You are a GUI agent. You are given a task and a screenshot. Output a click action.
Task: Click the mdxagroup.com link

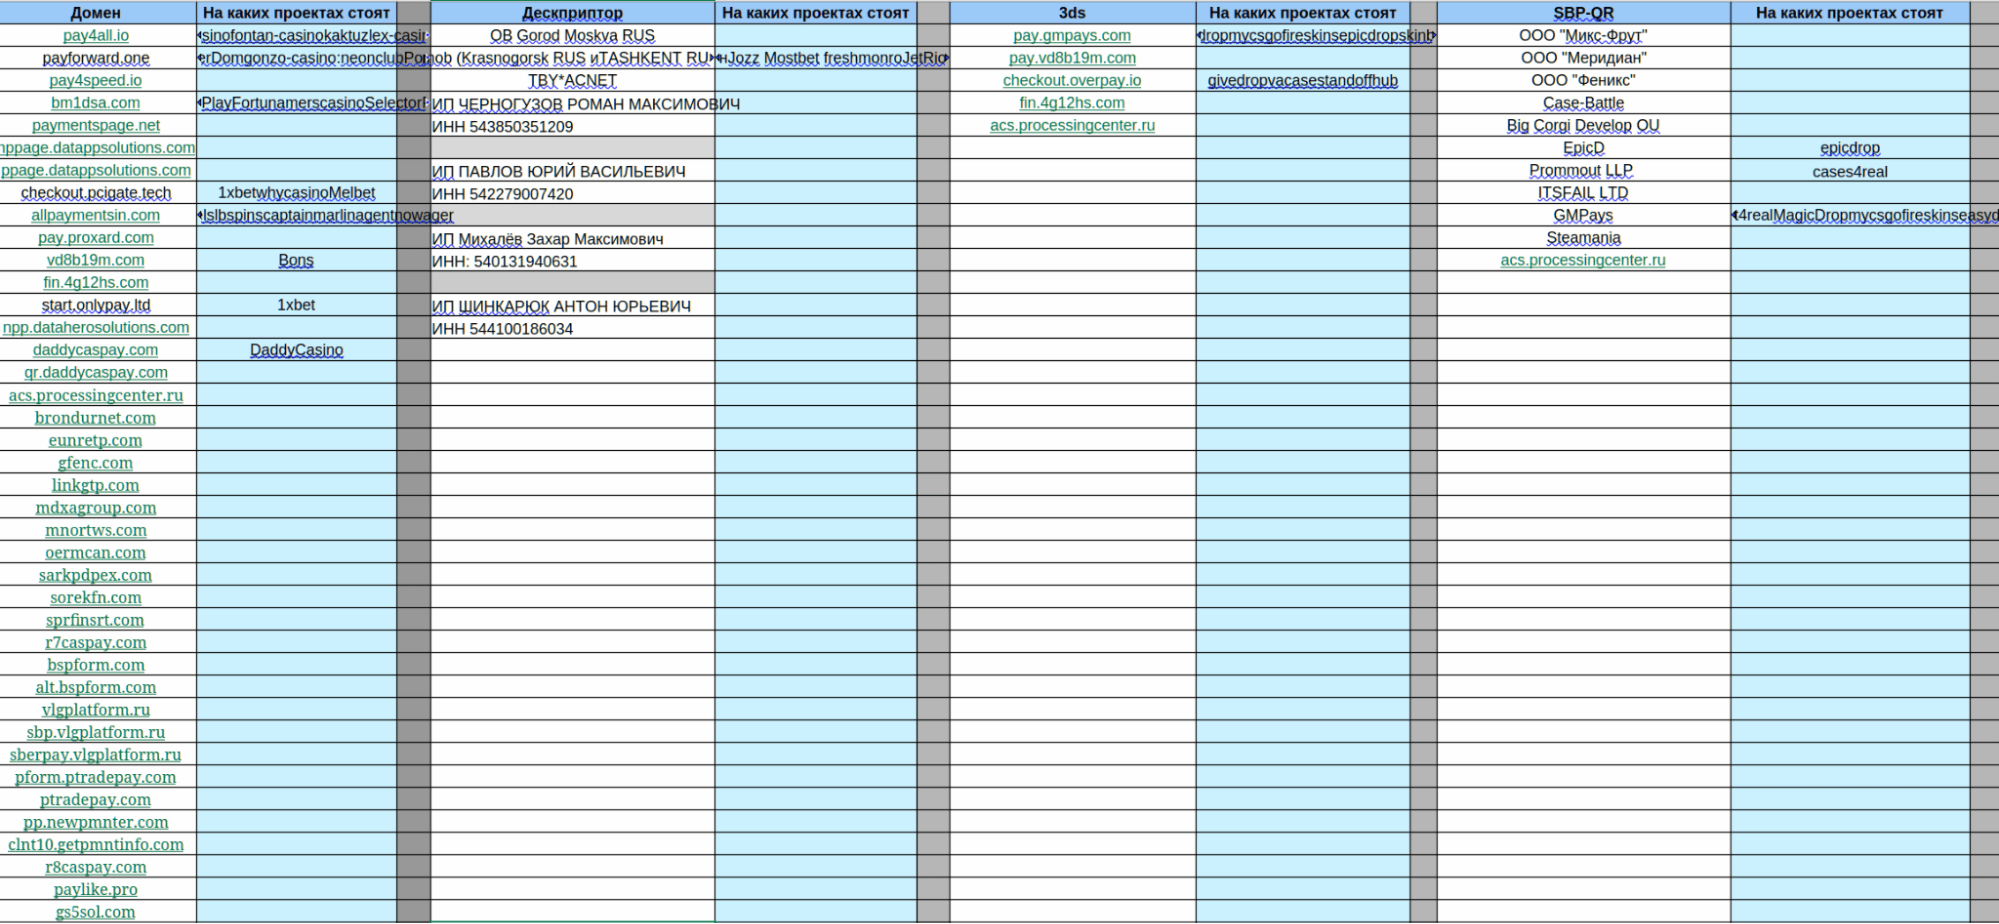point(96,508)
